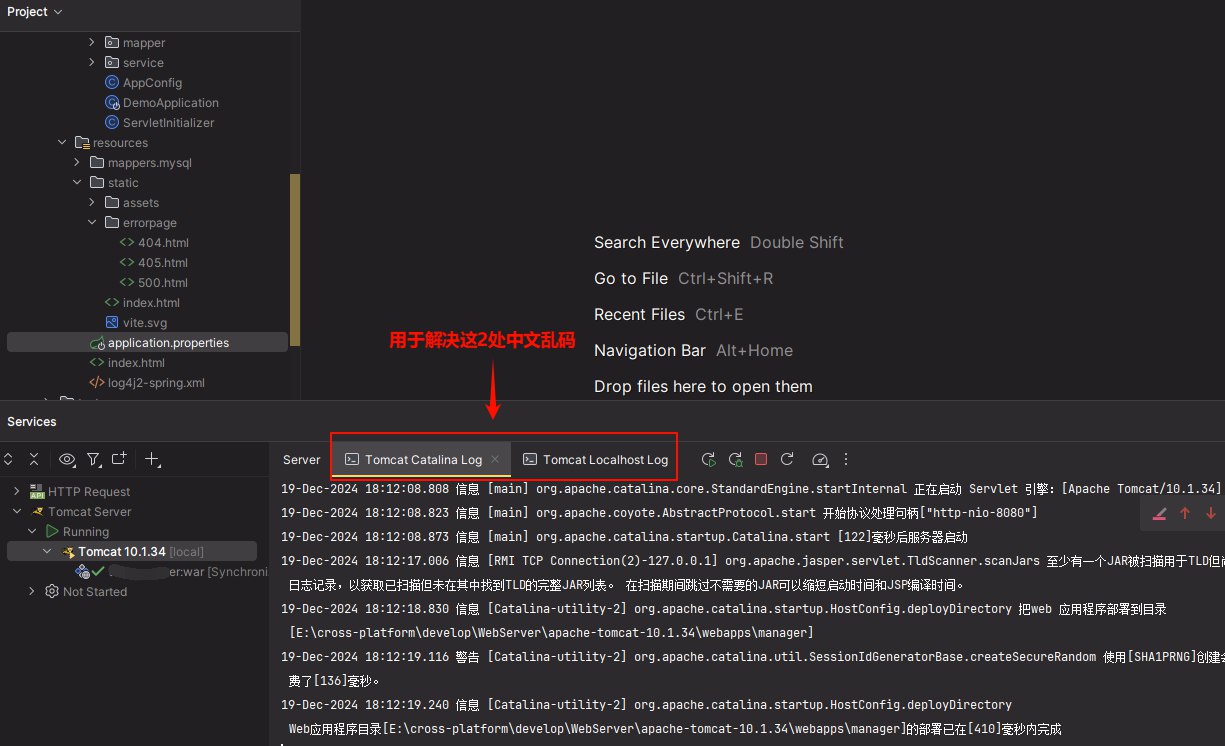
Task: Expand the Not Started node
Action: pyautogui.click(x=32, y=591)
